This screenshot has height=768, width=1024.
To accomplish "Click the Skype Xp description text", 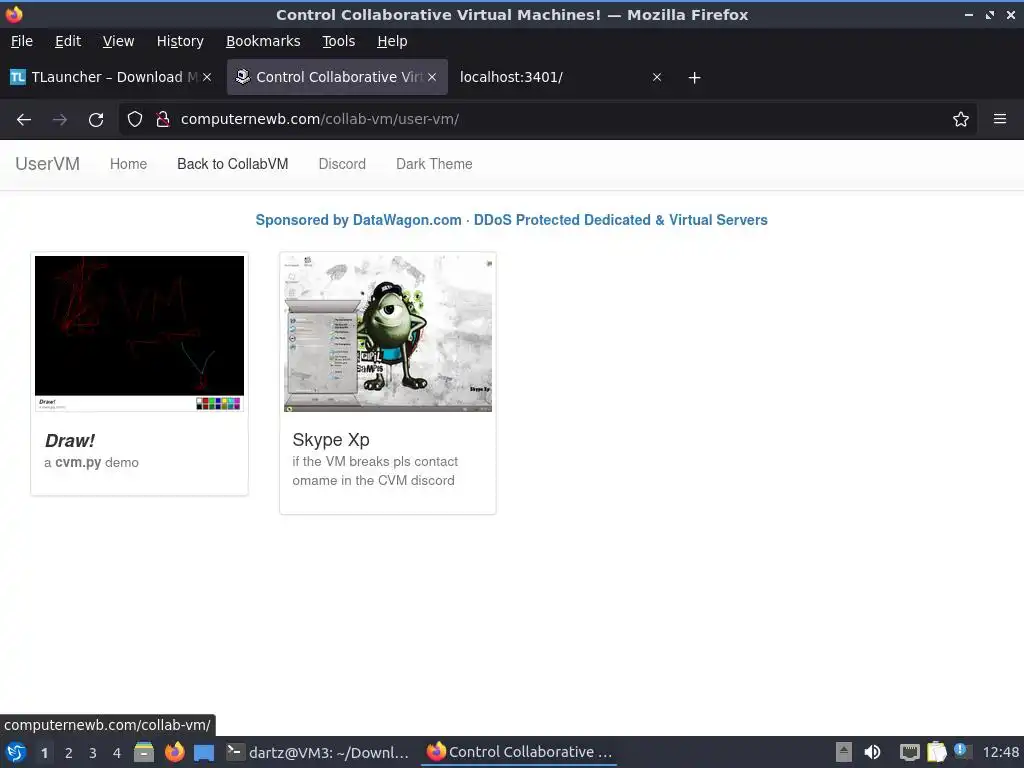I will (x=375, y=471).
